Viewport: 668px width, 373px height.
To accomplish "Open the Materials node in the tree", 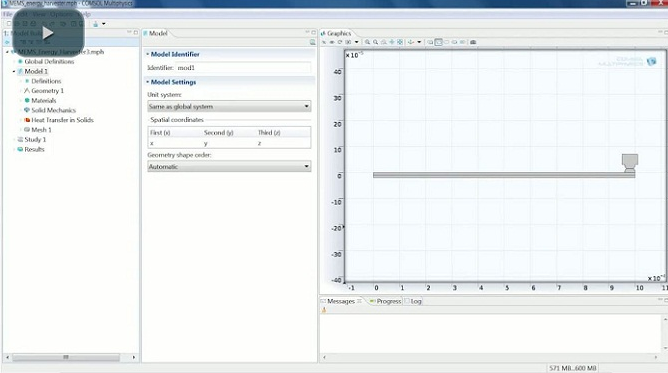I will 43,100.
